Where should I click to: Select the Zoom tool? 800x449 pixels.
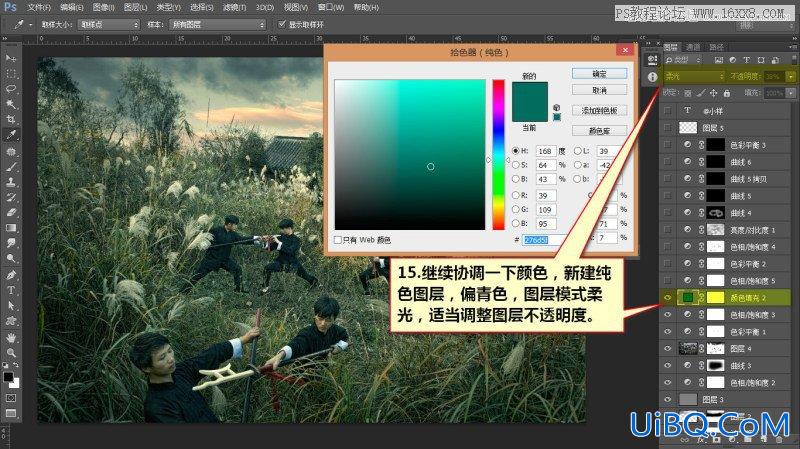[x=11, y=353]
